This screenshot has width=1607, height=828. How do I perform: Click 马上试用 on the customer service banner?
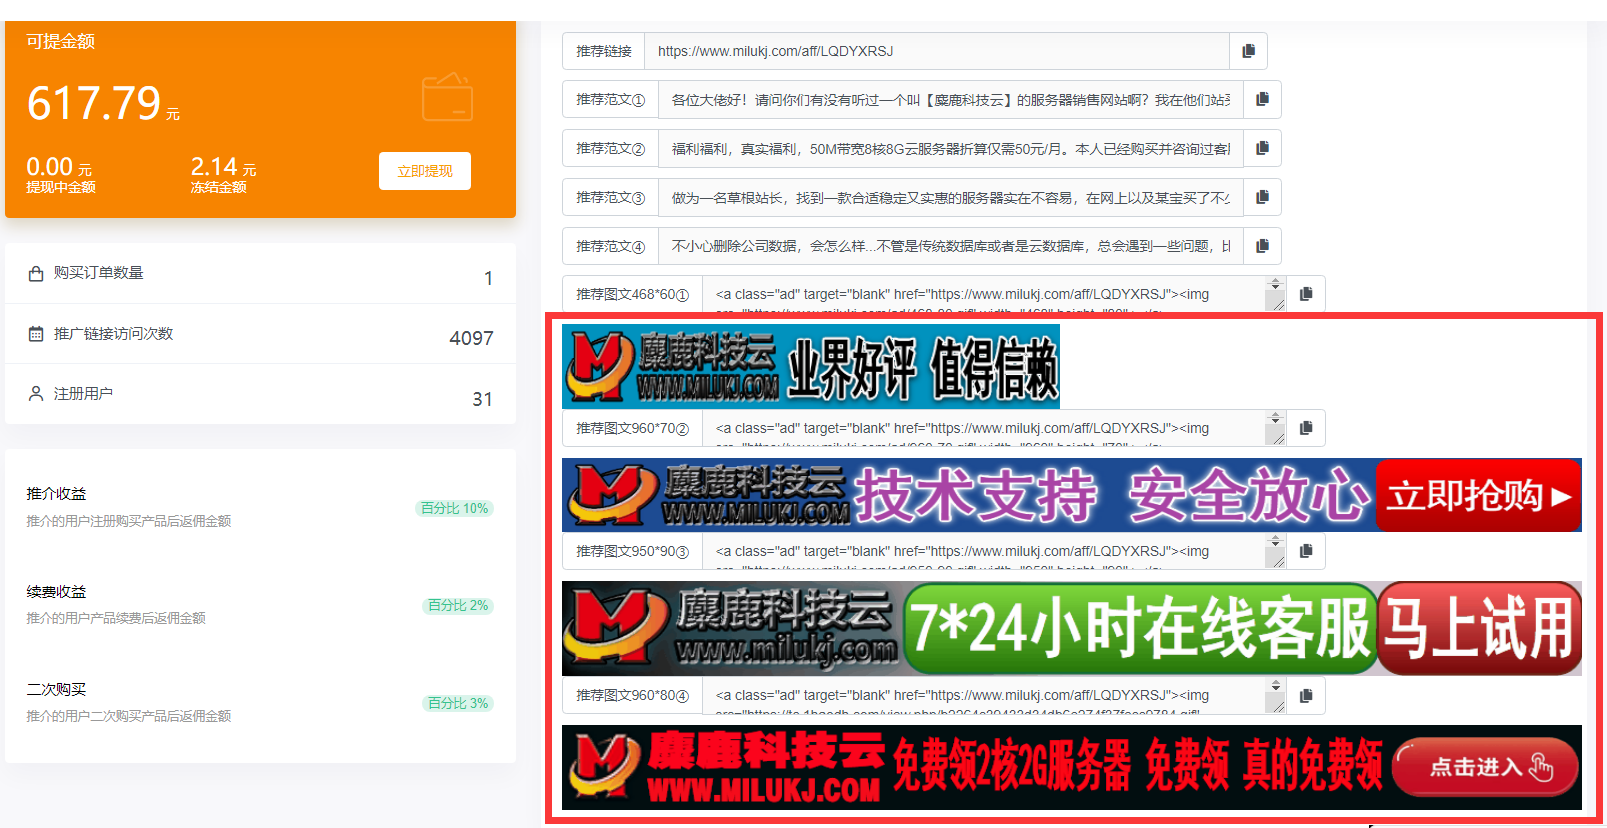point(1478,629)
